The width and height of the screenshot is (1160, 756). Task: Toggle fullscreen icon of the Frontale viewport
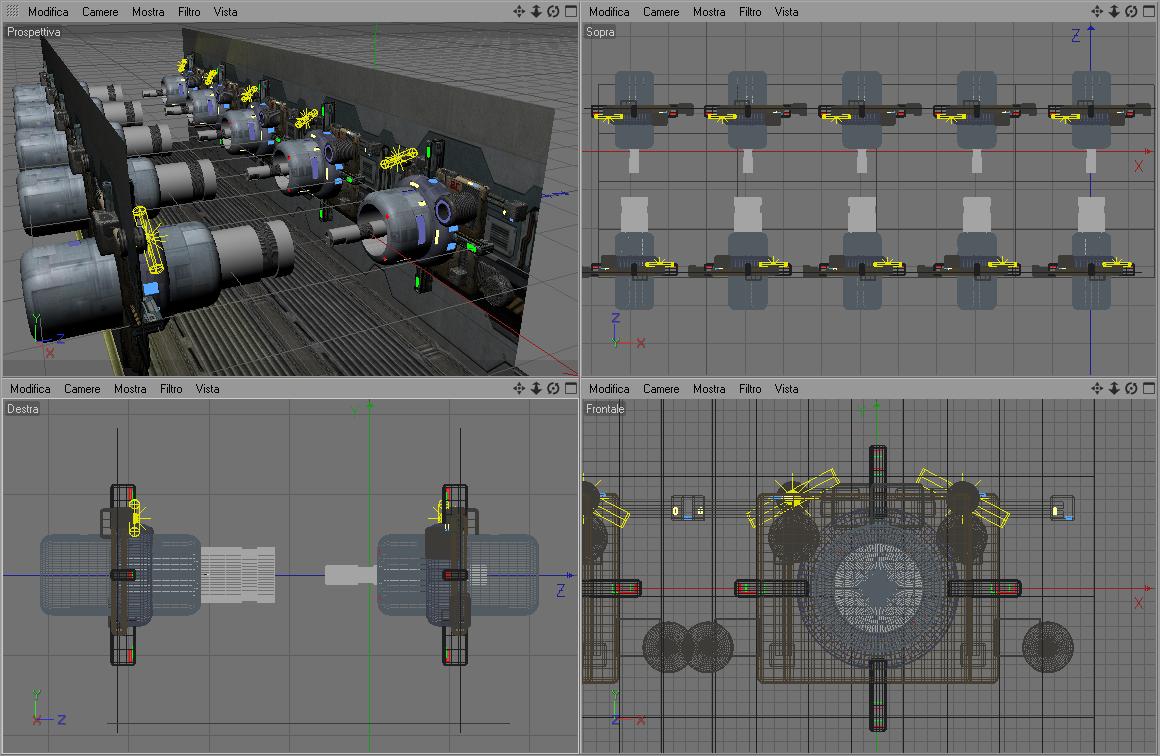tap(1149, 388)
